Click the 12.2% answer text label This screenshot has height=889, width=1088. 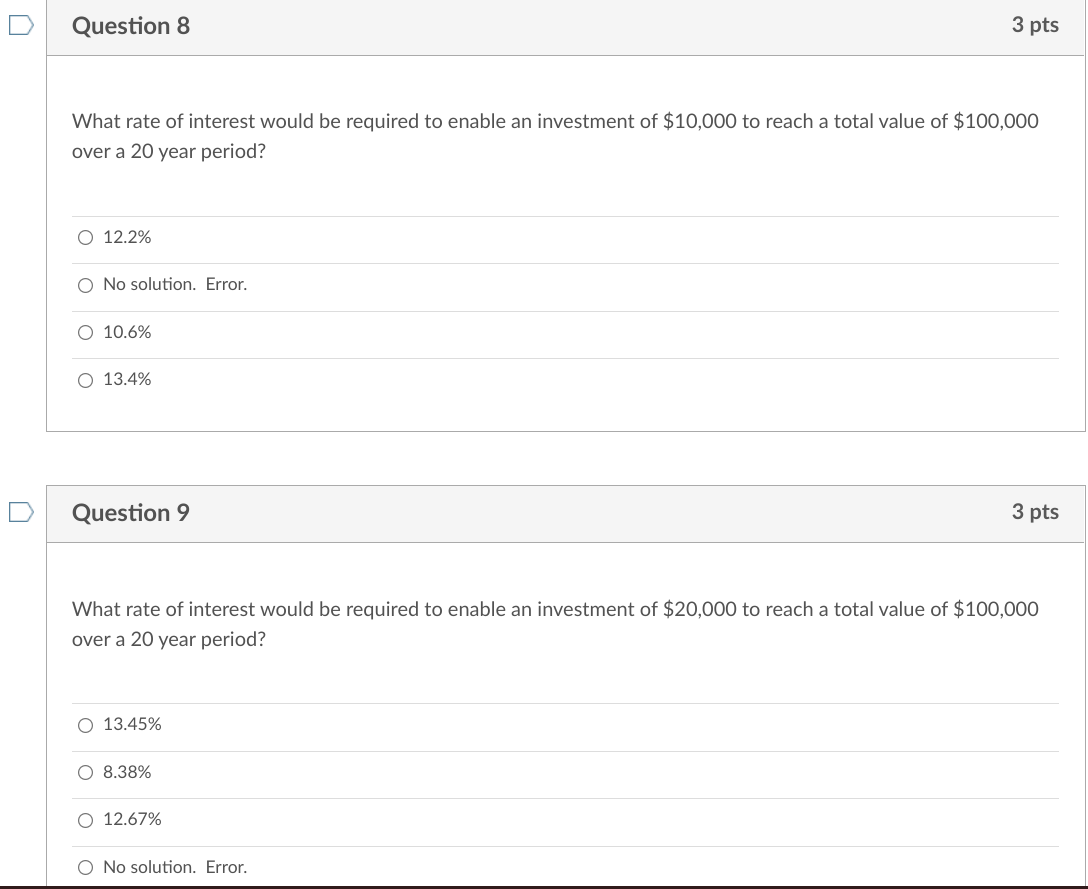point(127,237)
